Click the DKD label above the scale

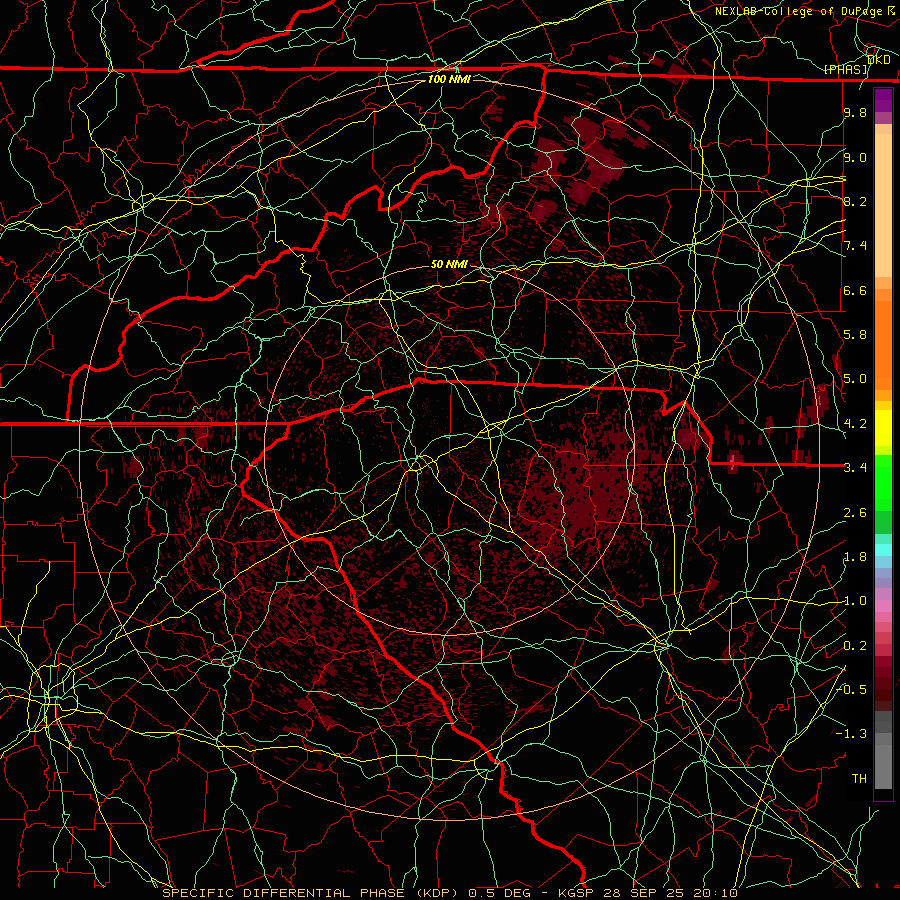(878, 59)
